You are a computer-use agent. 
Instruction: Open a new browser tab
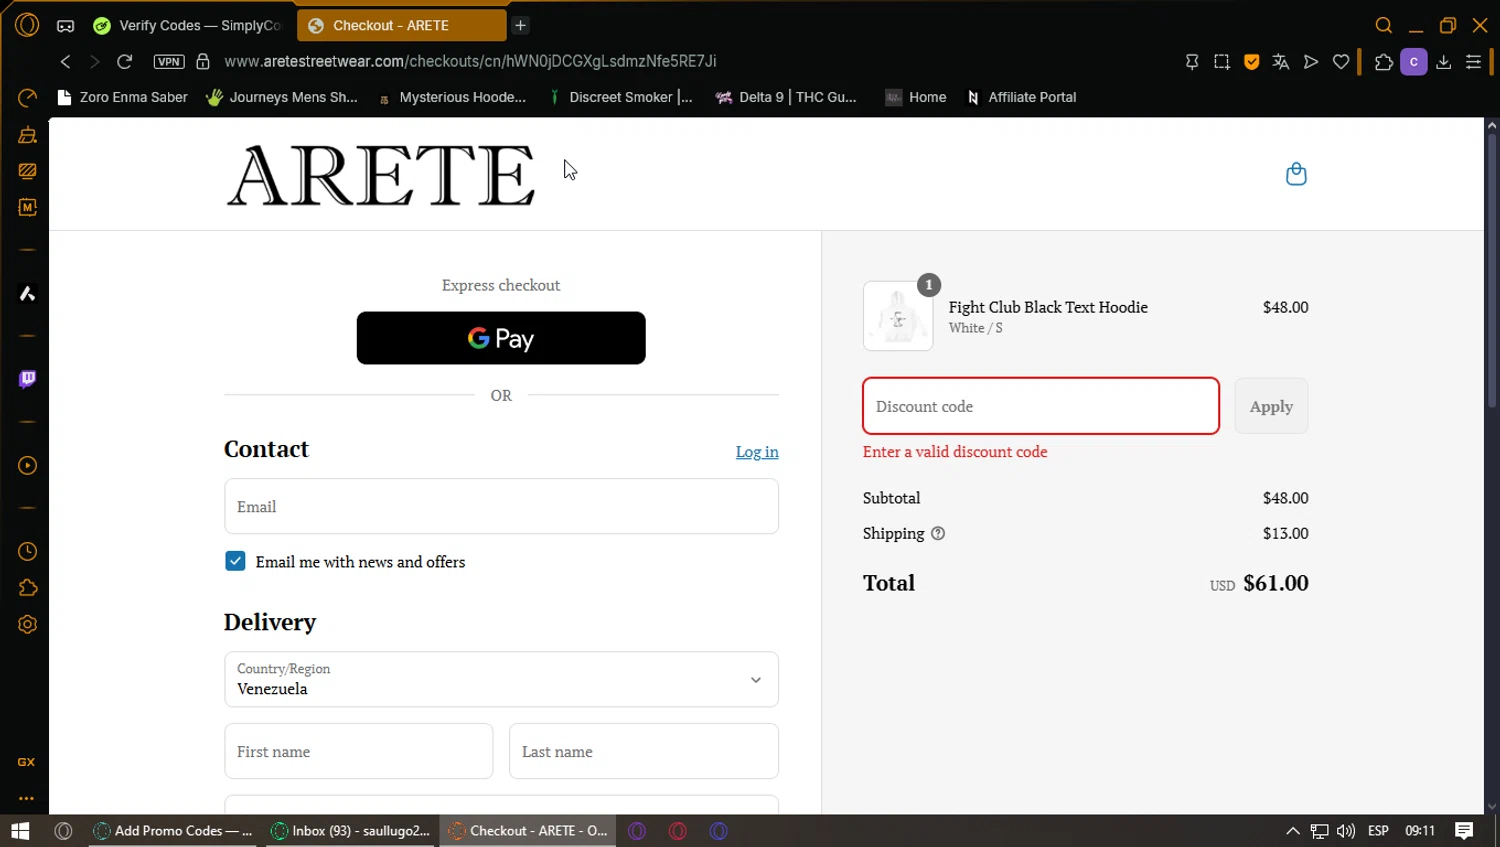520,26
